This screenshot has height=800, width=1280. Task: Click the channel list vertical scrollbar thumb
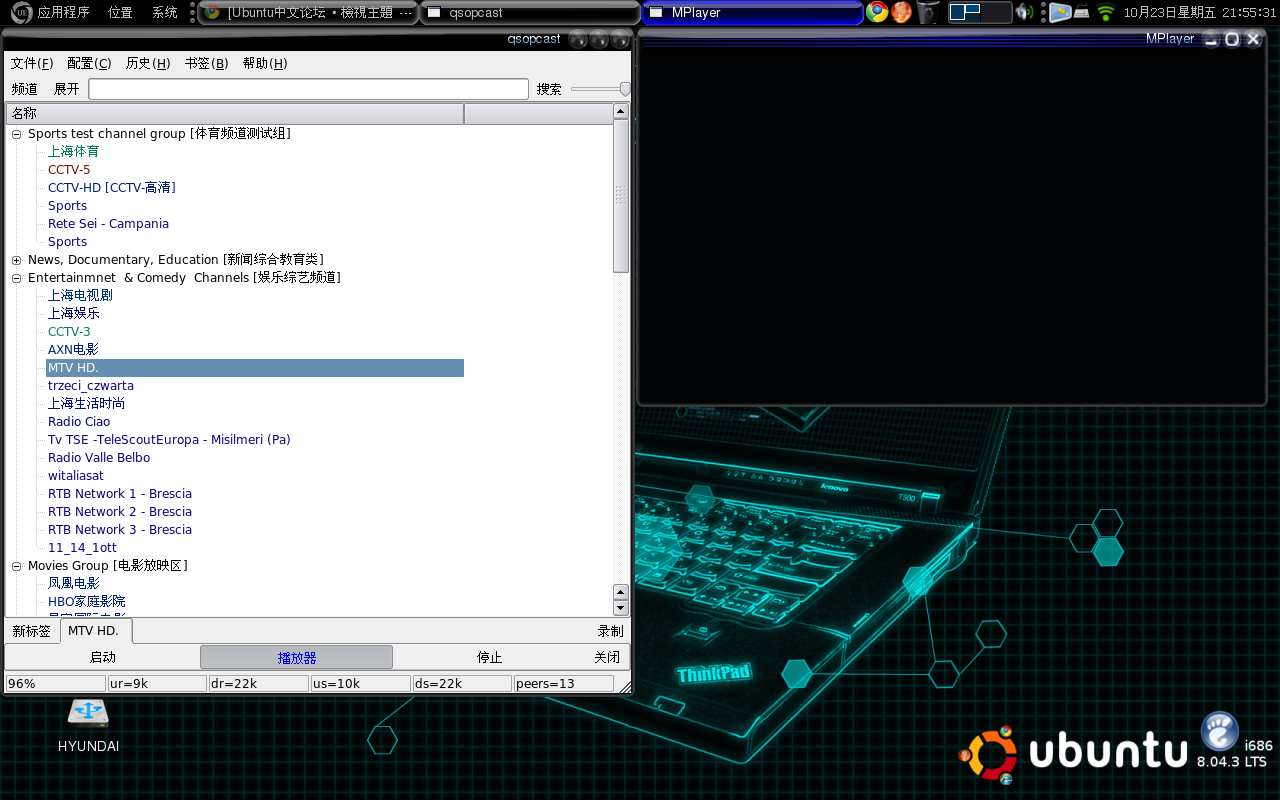tap(621, 196)
